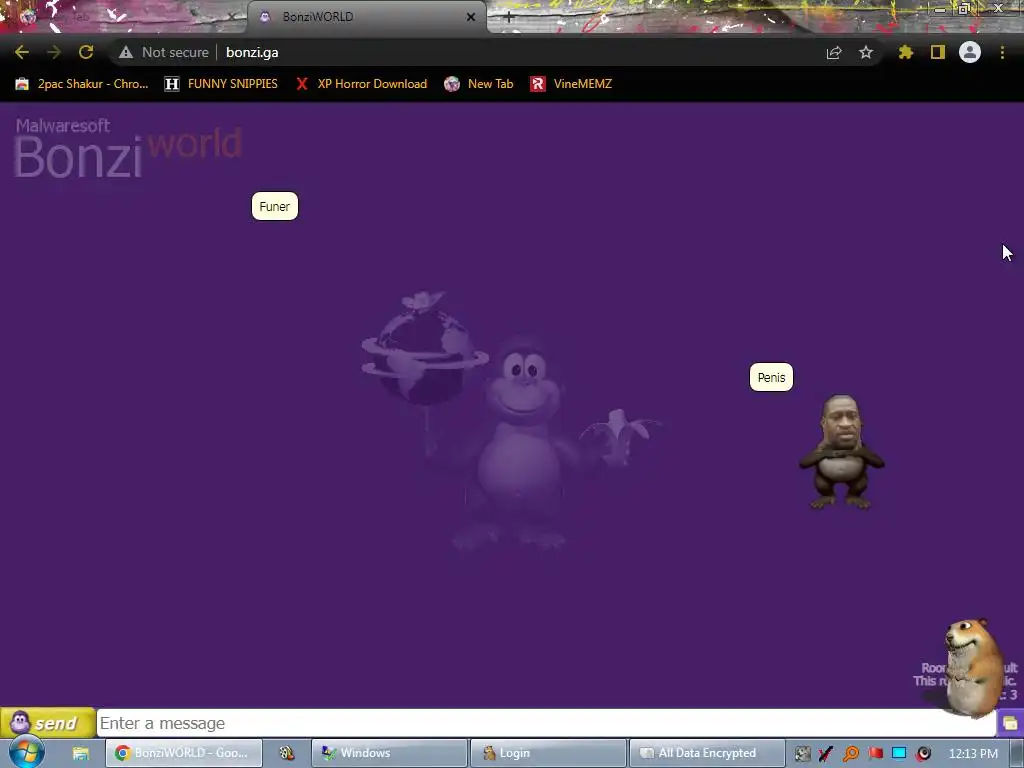This screenshot has height=768, width=1024.
Task: Open the FUNNY SNIPPIES bookmark
Action: (221, 84)
